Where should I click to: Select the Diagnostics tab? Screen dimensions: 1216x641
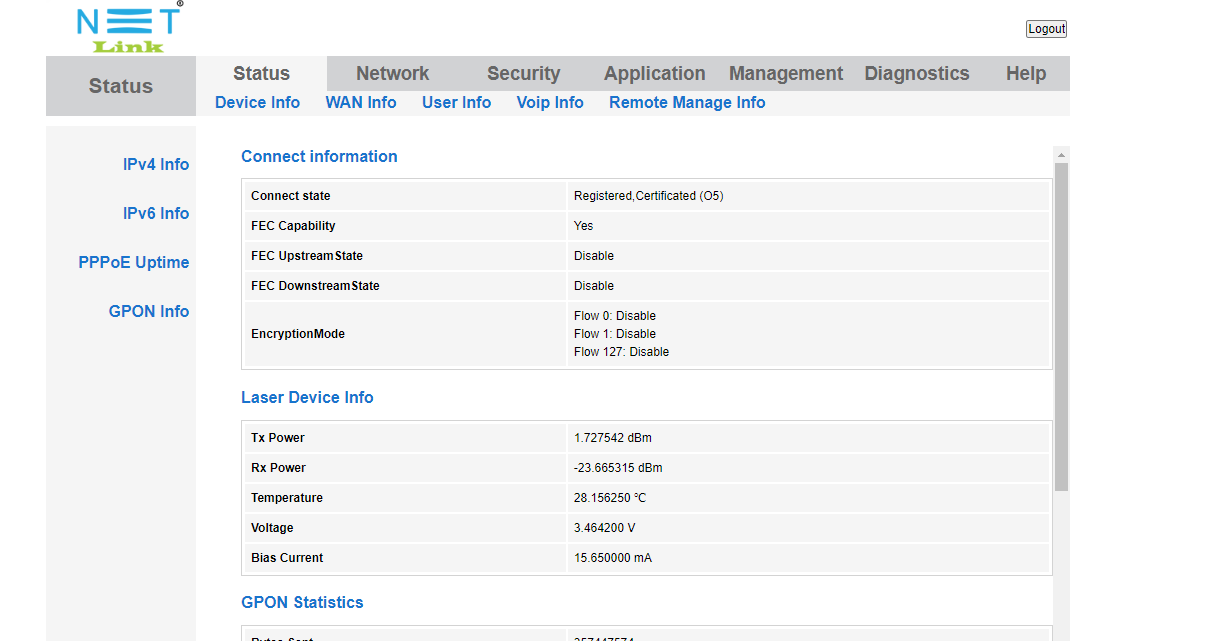coord(916,73)
